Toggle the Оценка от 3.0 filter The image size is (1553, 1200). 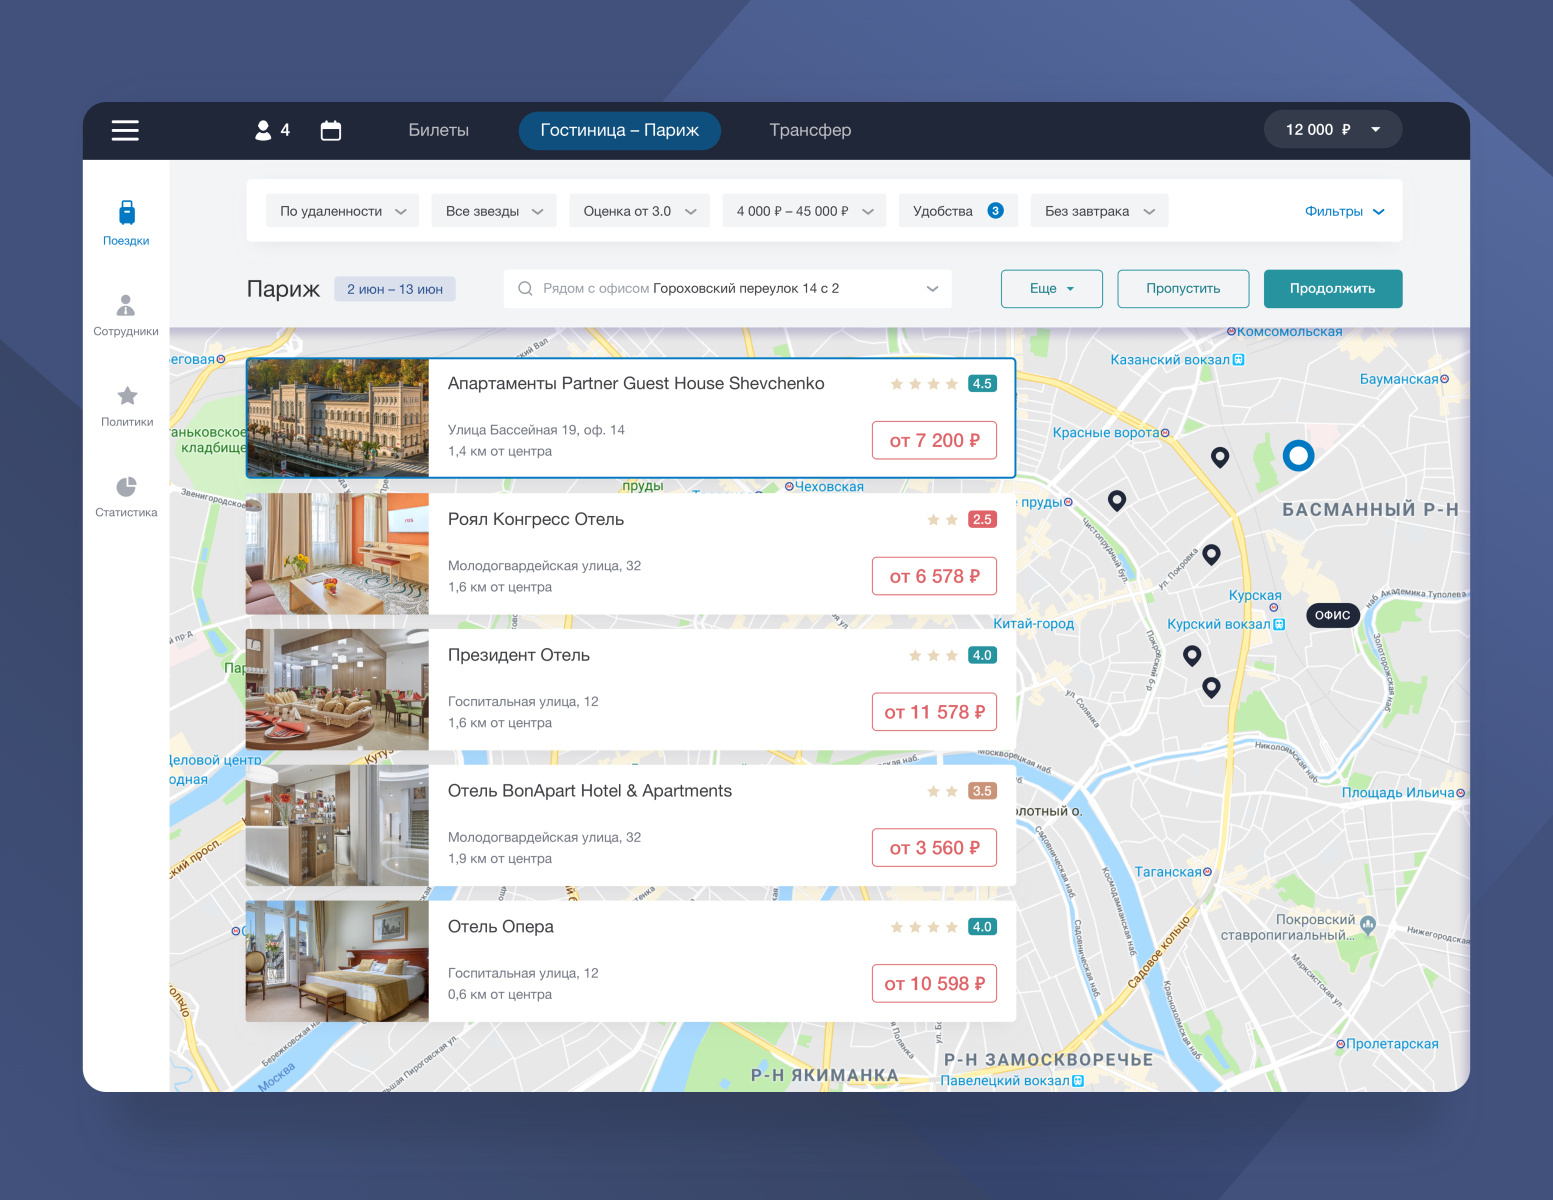coord(639,210)
